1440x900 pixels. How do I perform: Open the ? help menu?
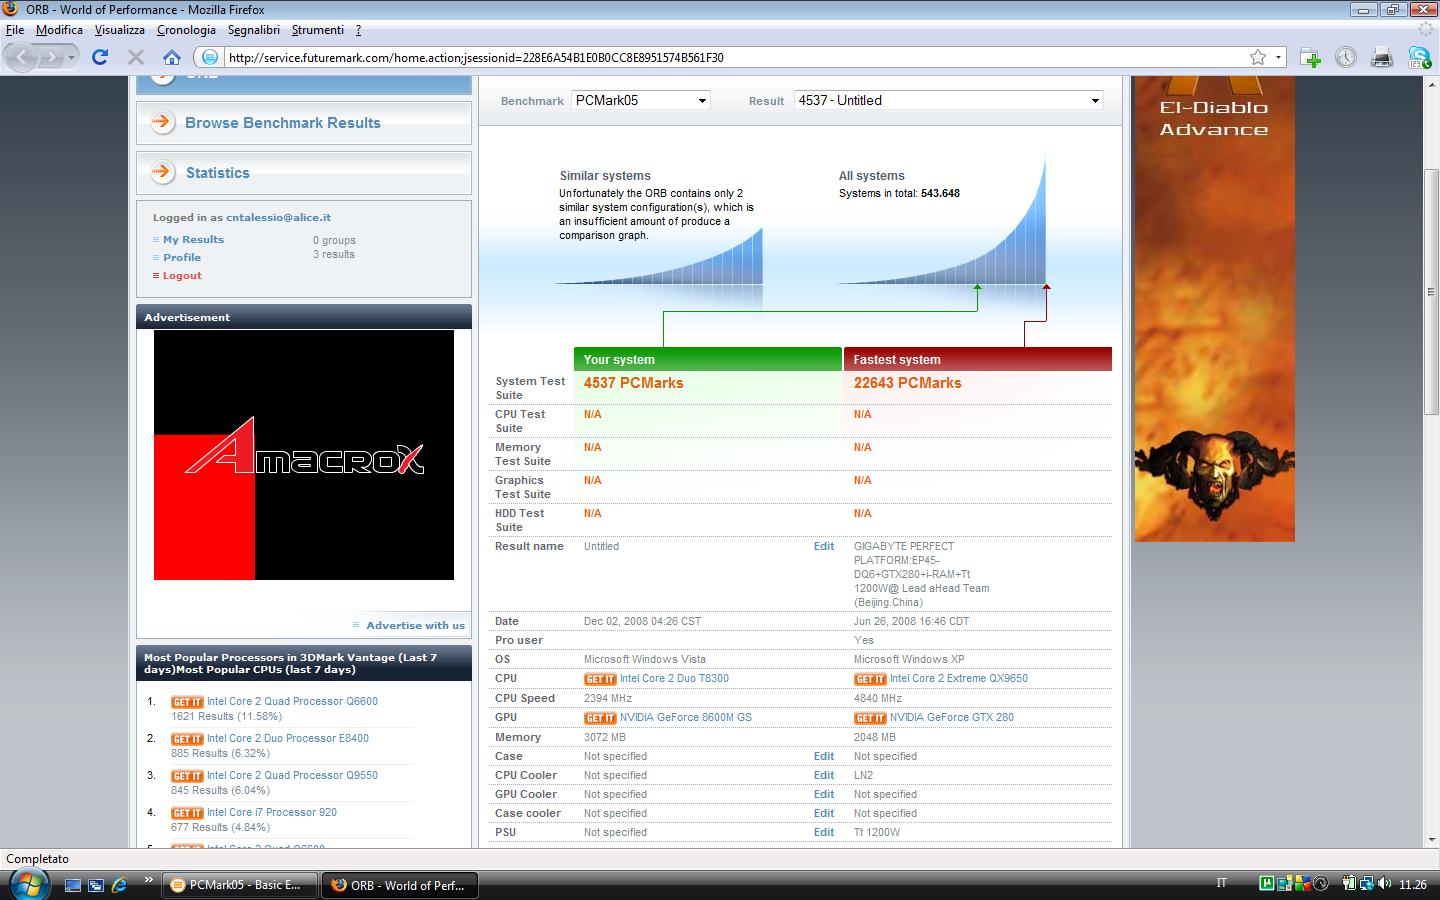pos(358,30)
